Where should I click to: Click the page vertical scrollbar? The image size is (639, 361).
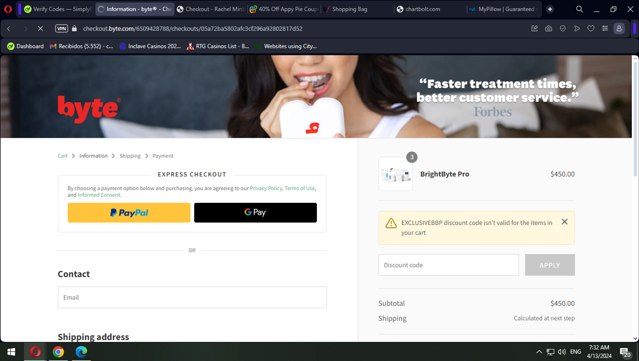click(635, 118)
